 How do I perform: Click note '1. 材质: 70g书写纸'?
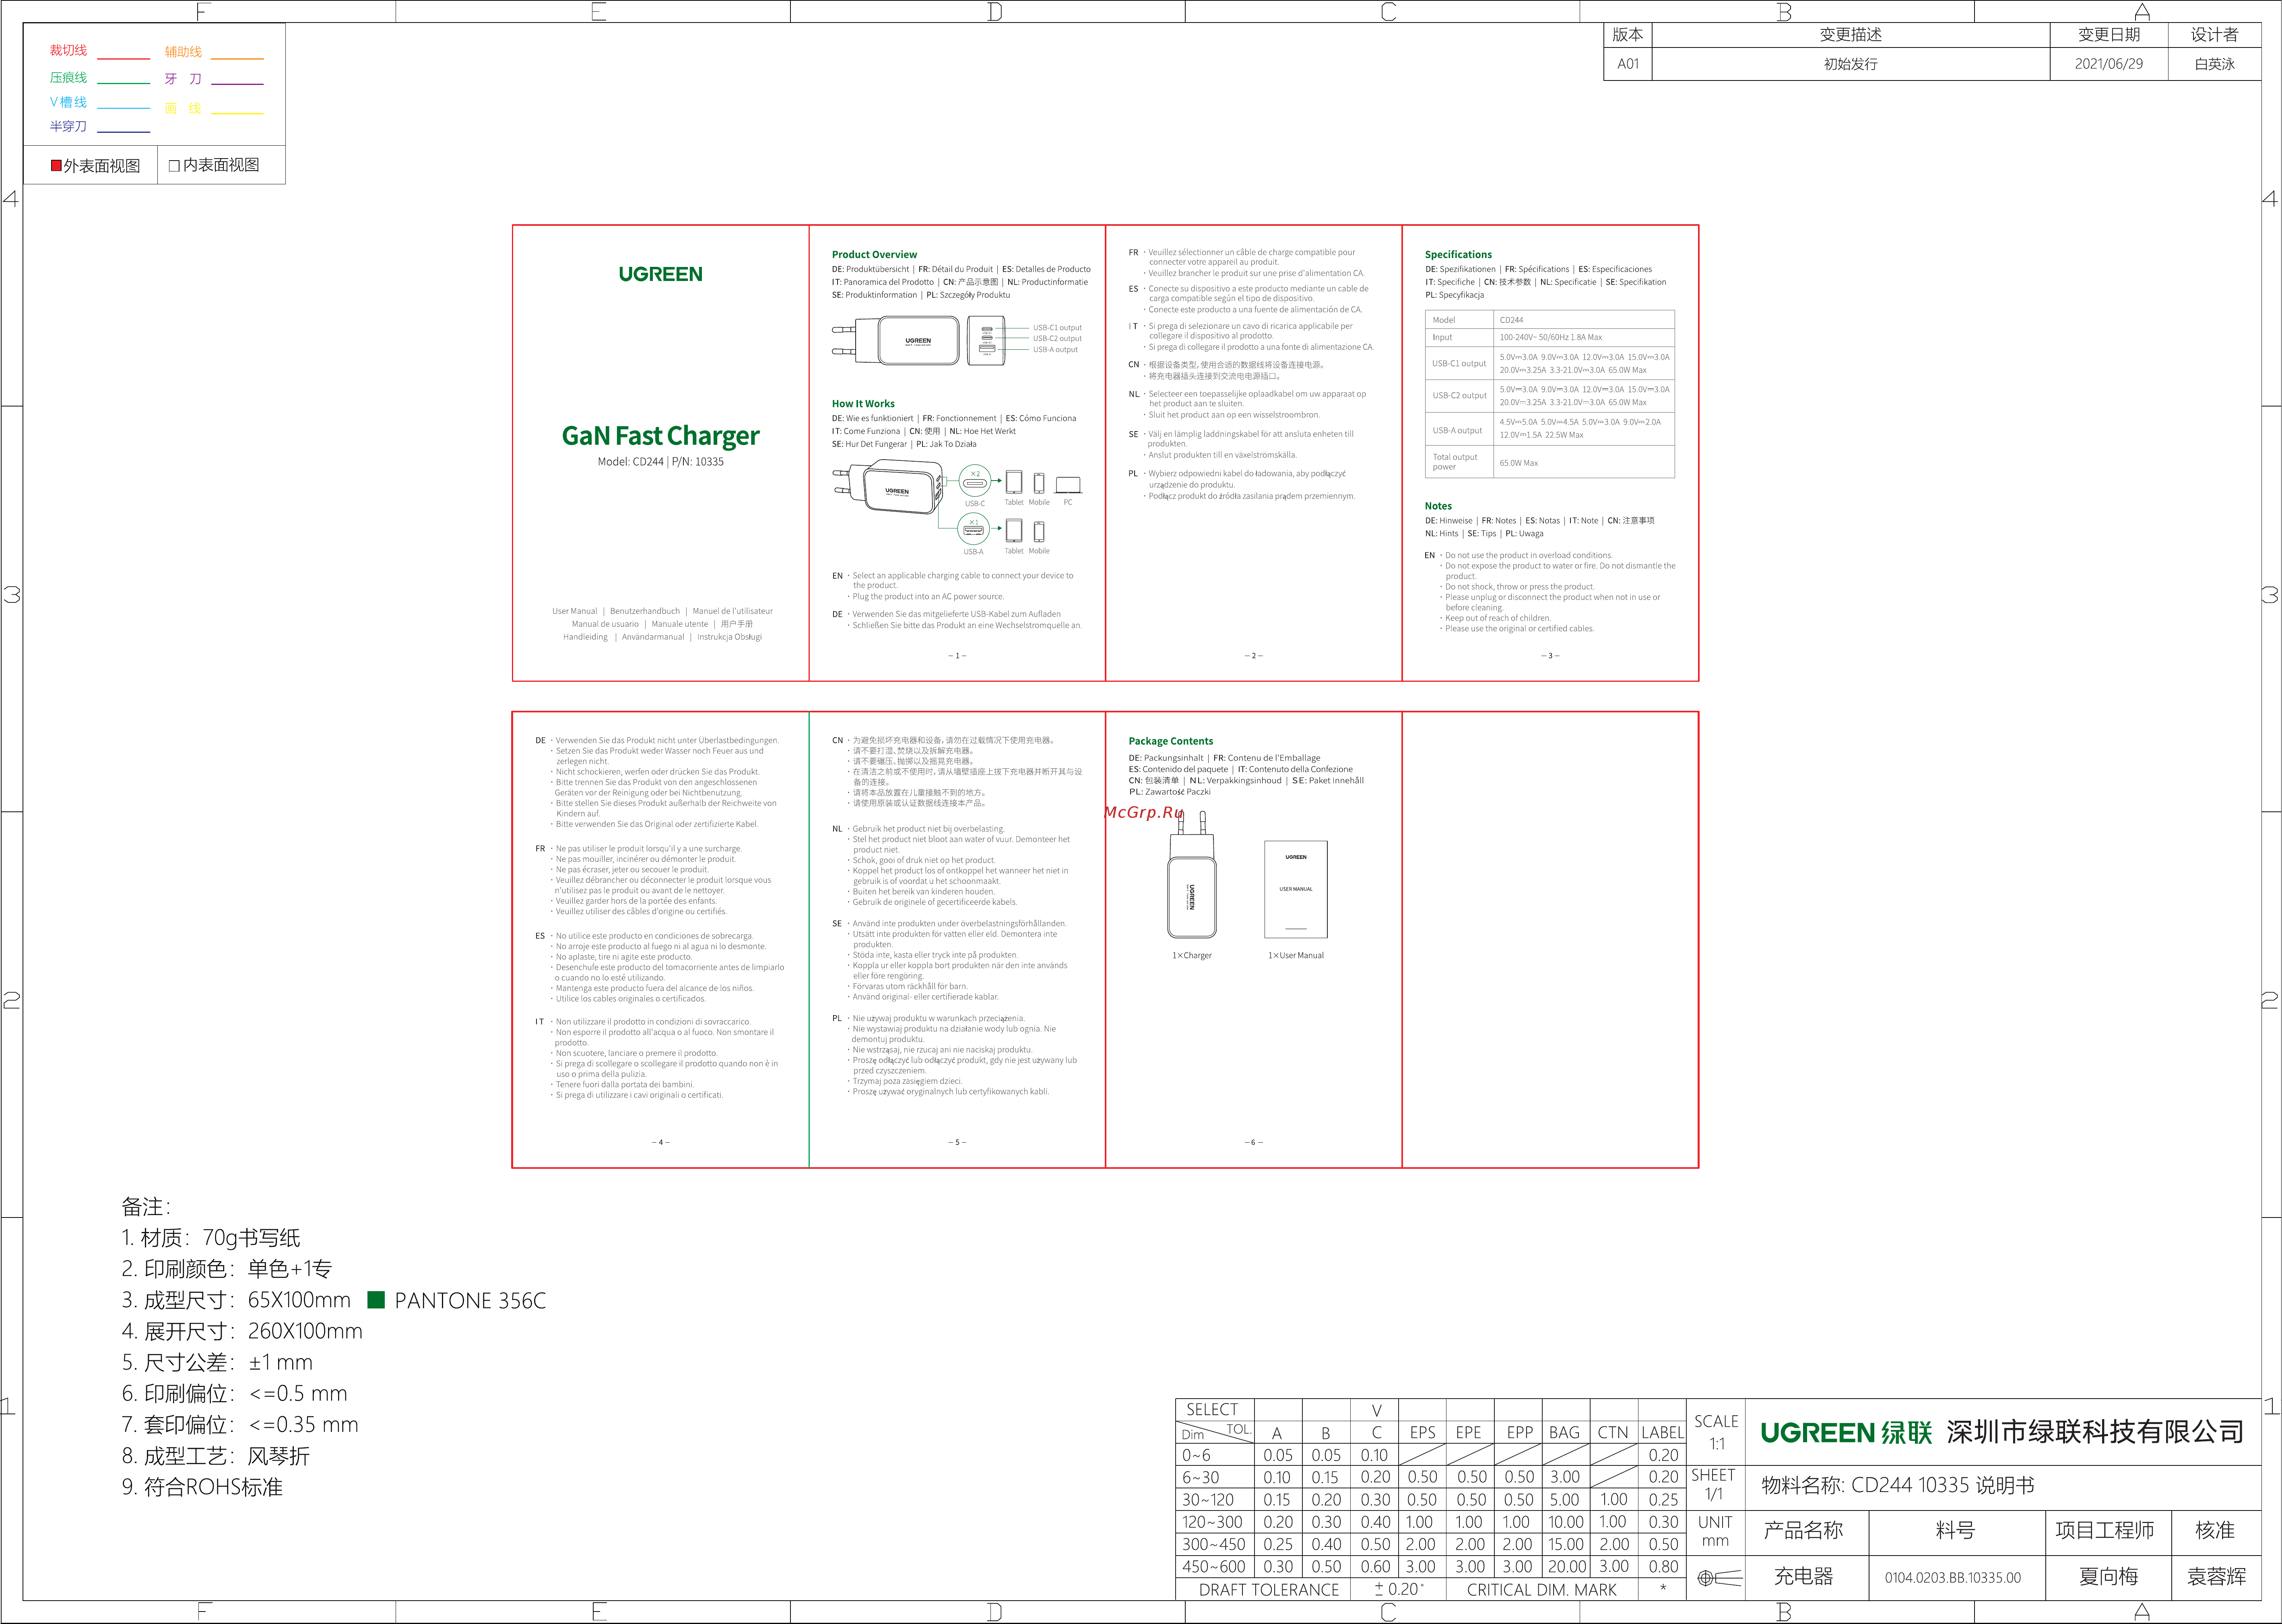pyautogui.click(x=211, y=1238)
